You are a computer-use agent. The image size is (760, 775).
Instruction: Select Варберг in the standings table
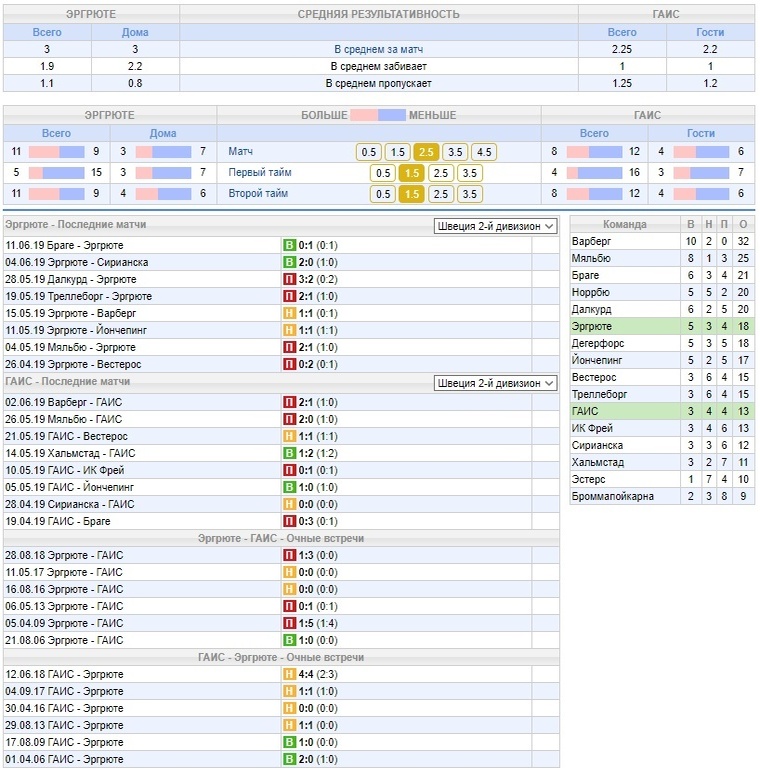coord(591,241)
